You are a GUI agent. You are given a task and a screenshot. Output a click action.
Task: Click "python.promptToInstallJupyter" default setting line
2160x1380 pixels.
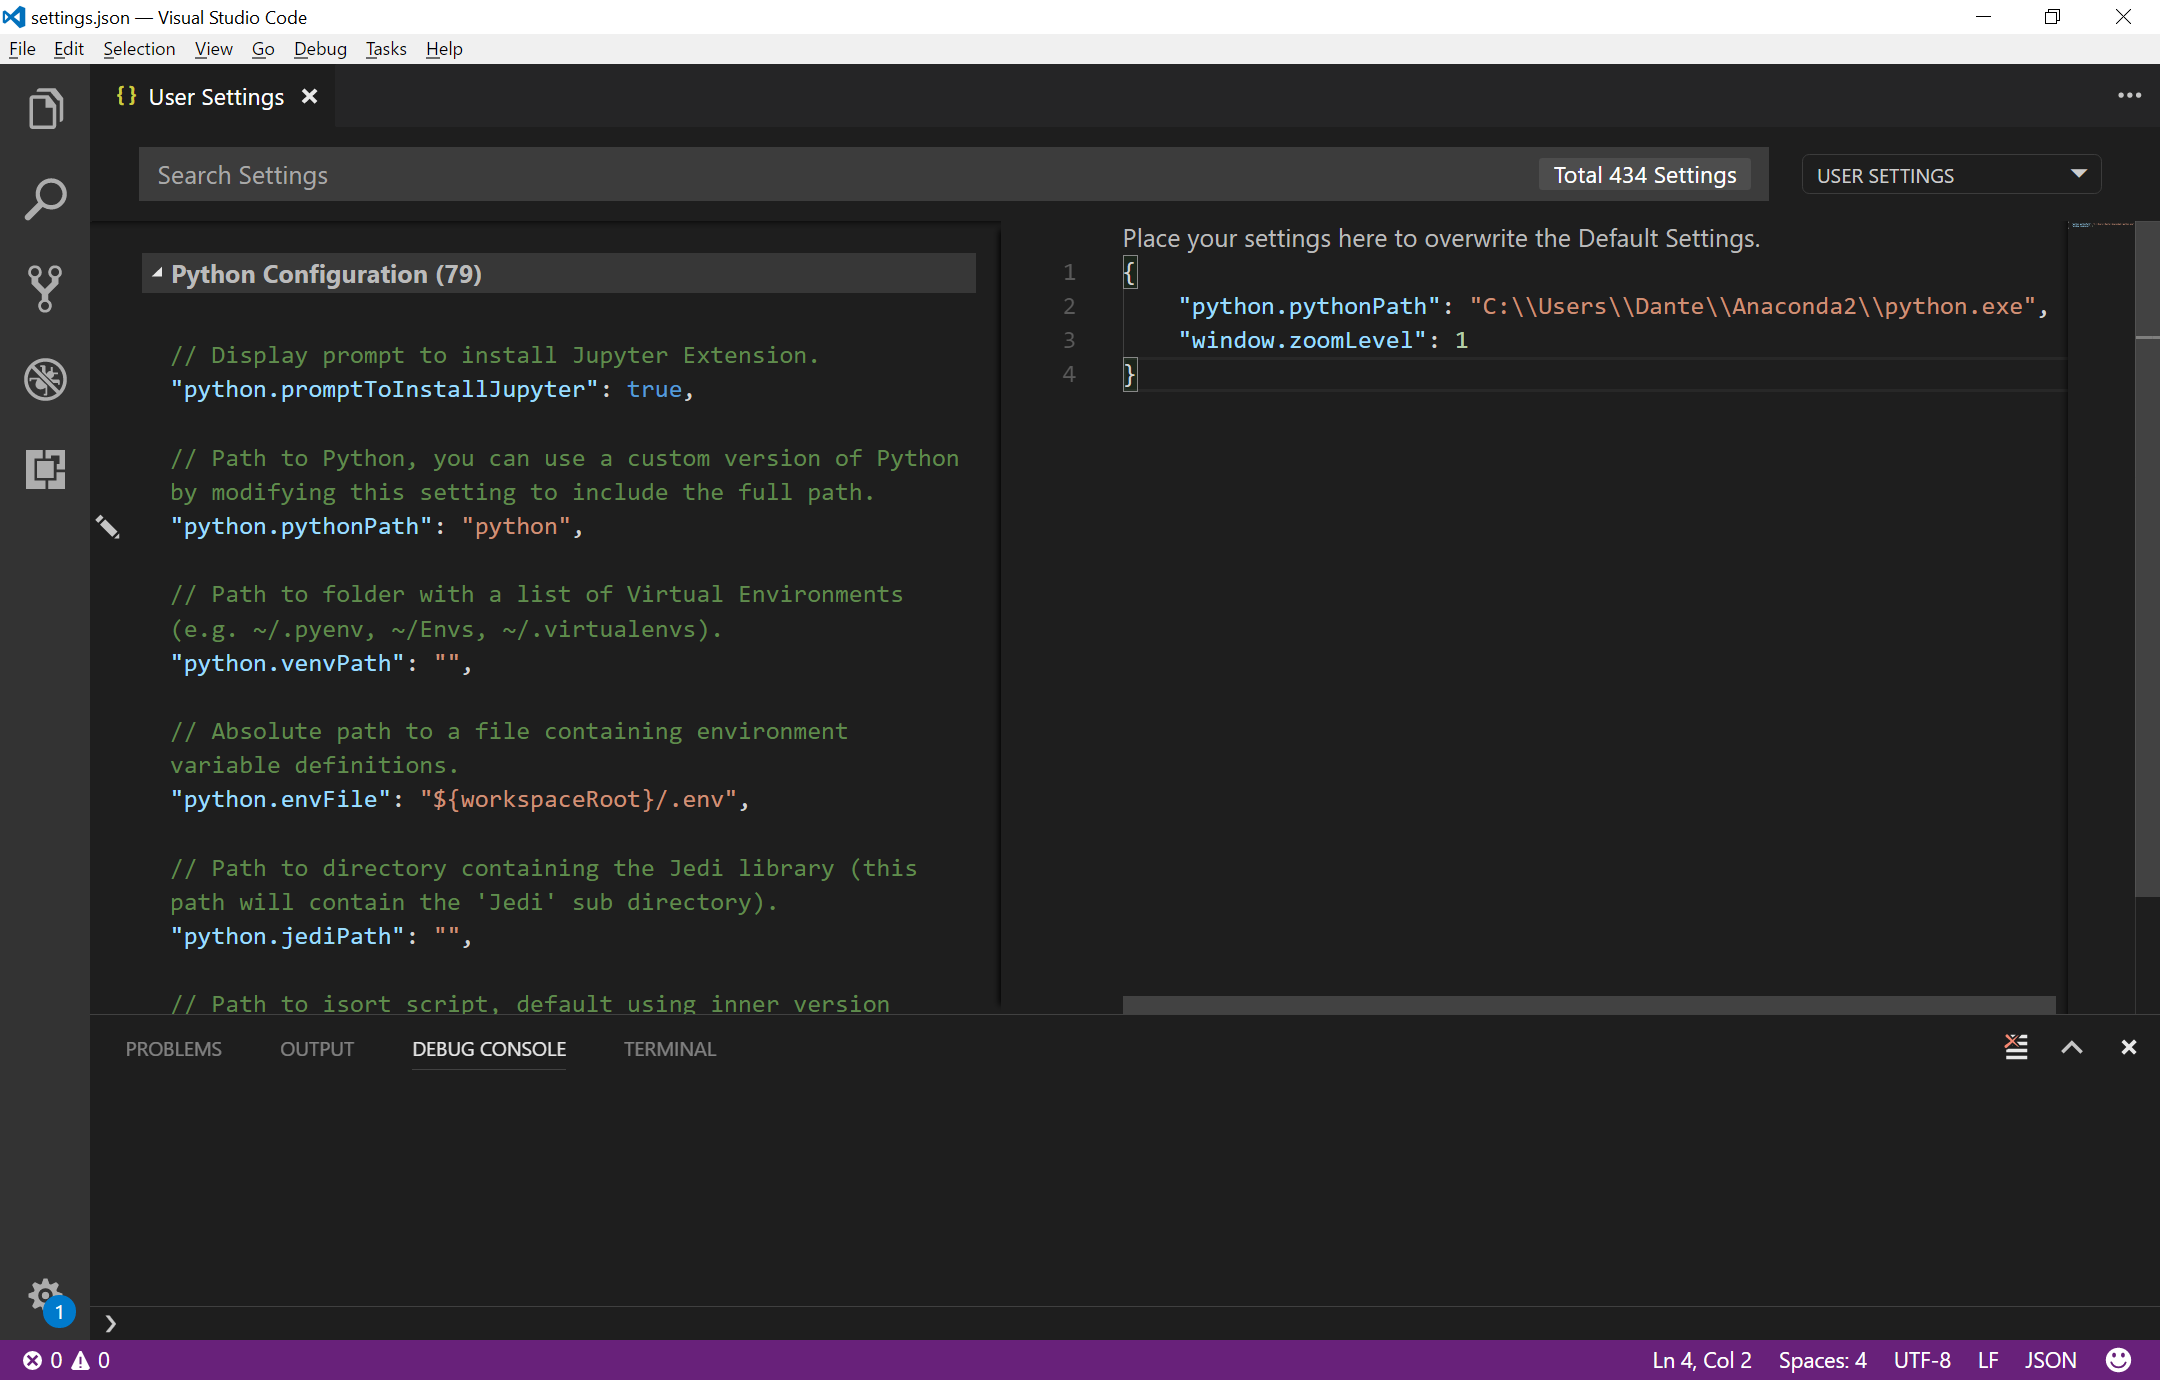pyautogui.click(x=431, y=389)
